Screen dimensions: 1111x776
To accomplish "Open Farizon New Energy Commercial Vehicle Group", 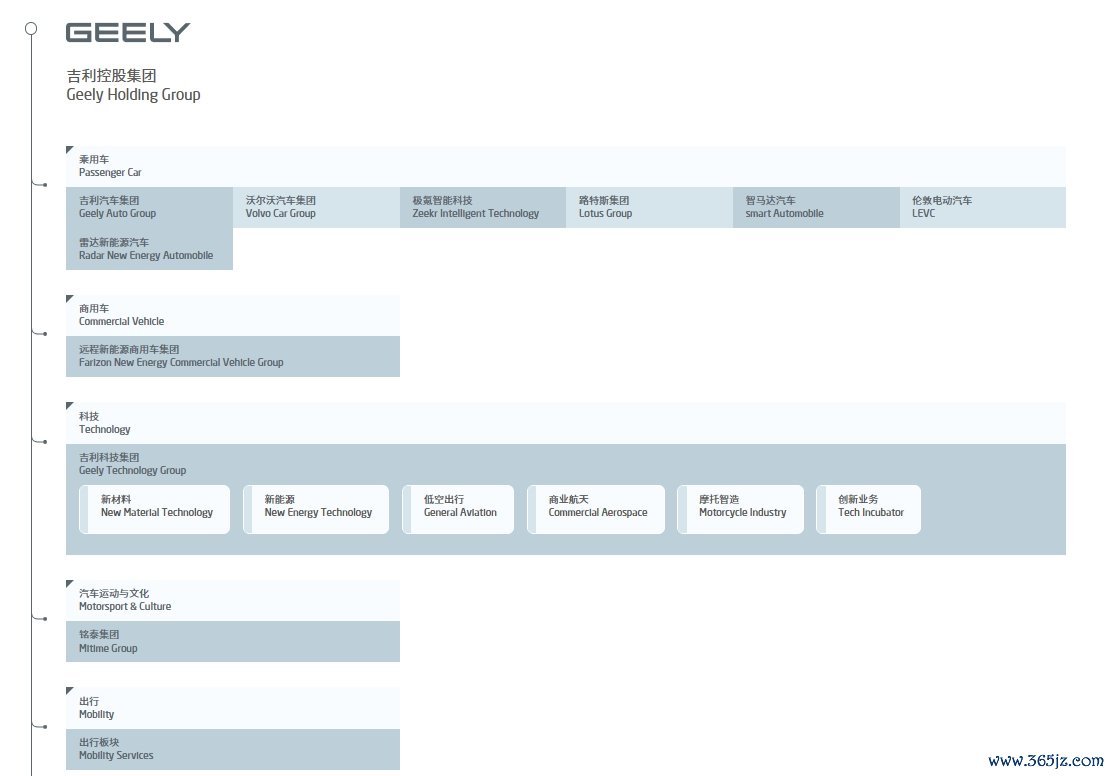I will tap(232, 356).
